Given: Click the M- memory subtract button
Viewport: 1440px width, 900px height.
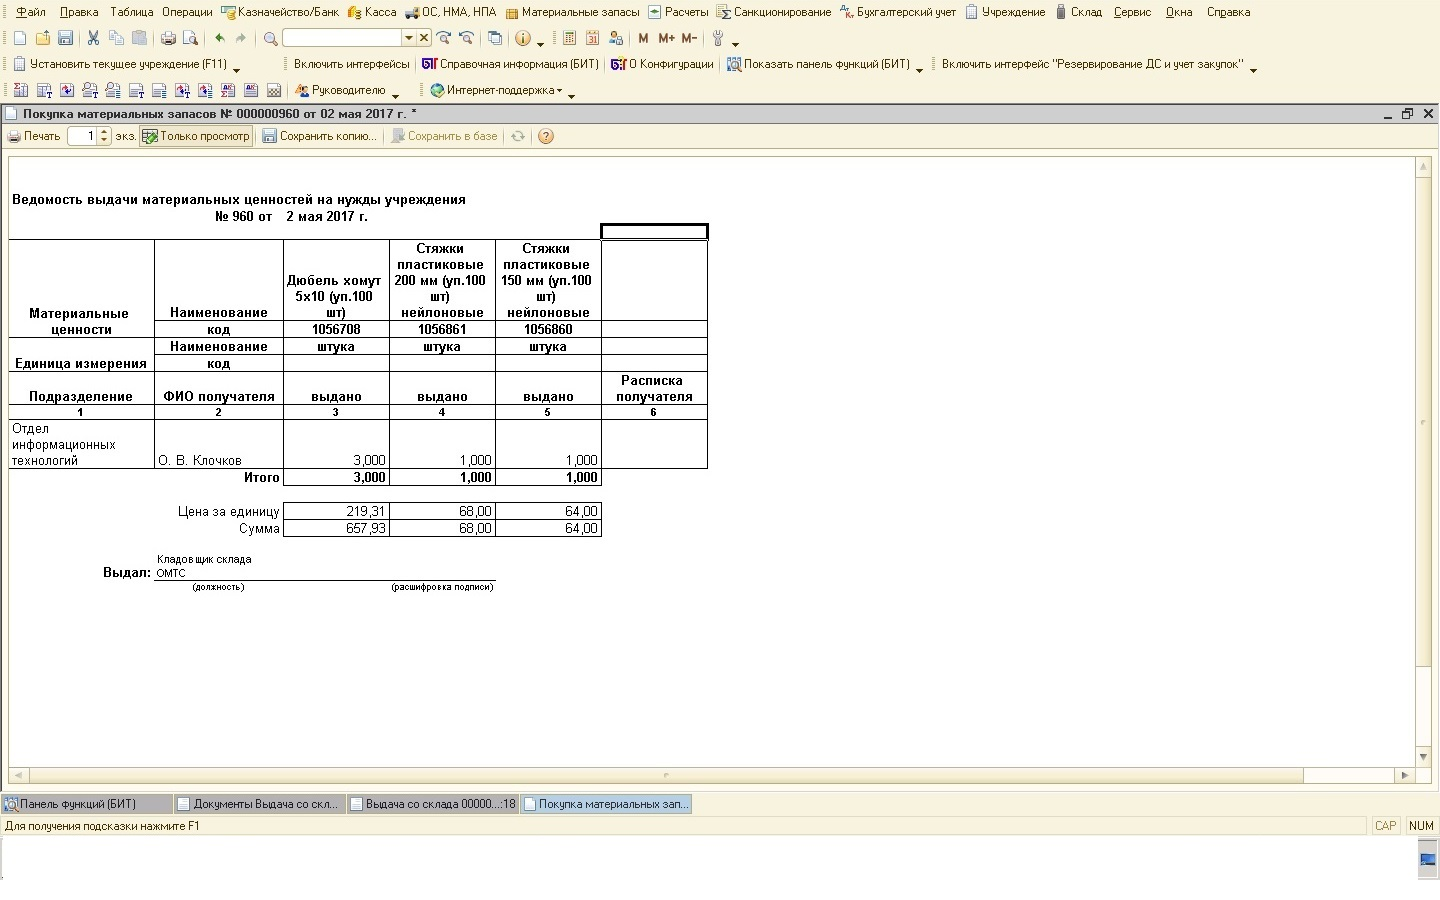Looking at the screenshot, I should (x=689, y=38).
